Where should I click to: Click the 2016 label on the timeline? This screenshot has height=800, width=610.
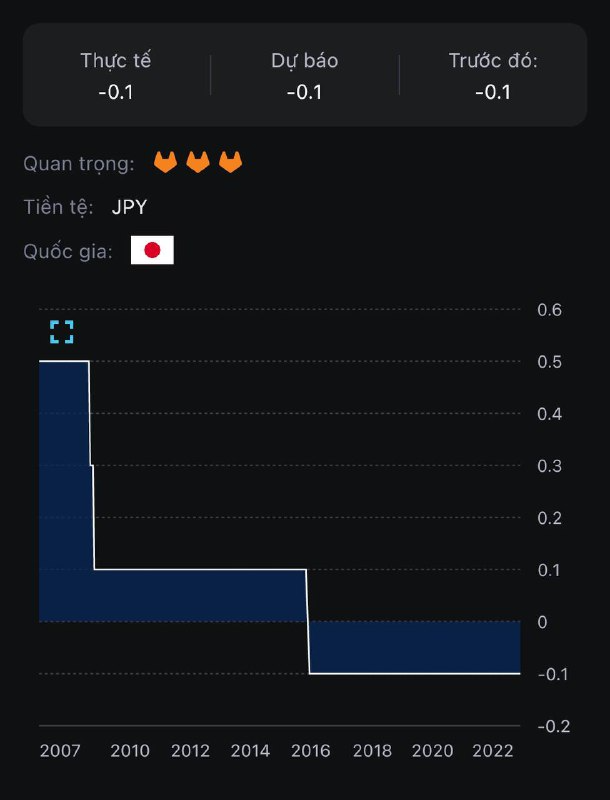[x=311, y=751]
